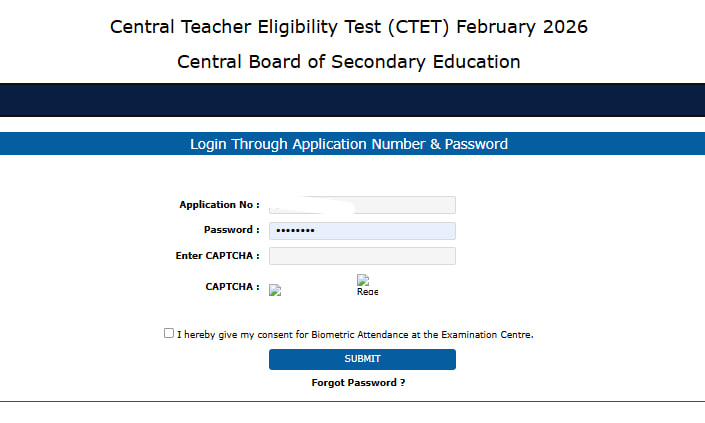Click the "CAPTCHA :" label beside image
The width and height of the screenshot is (705, 423).
tap(232, 287)
